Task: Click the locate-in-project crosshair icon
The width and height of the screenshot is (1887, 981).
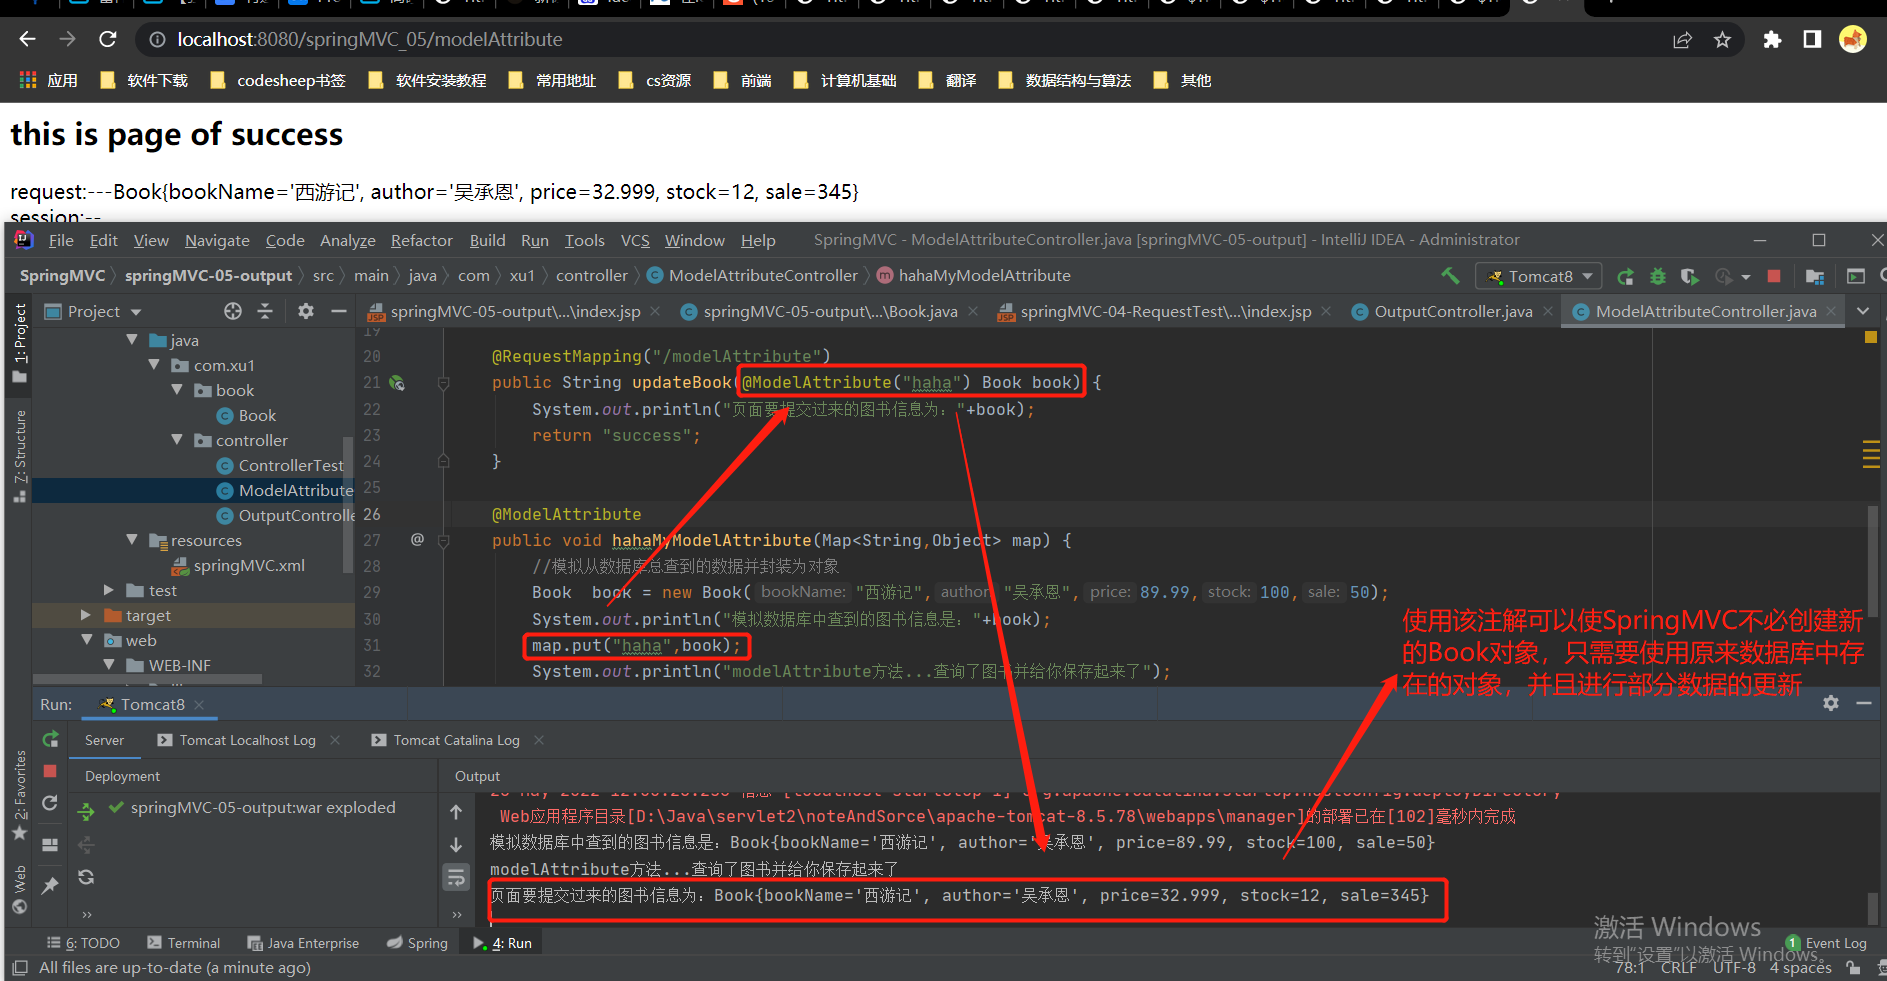Action: click(x=233, y=311)
